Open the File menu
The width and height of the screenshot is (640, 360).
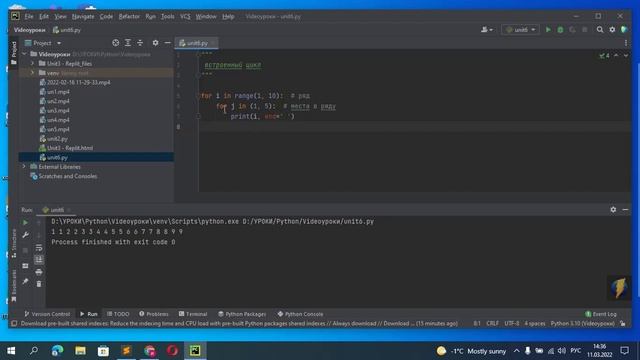tap(29, 17)
